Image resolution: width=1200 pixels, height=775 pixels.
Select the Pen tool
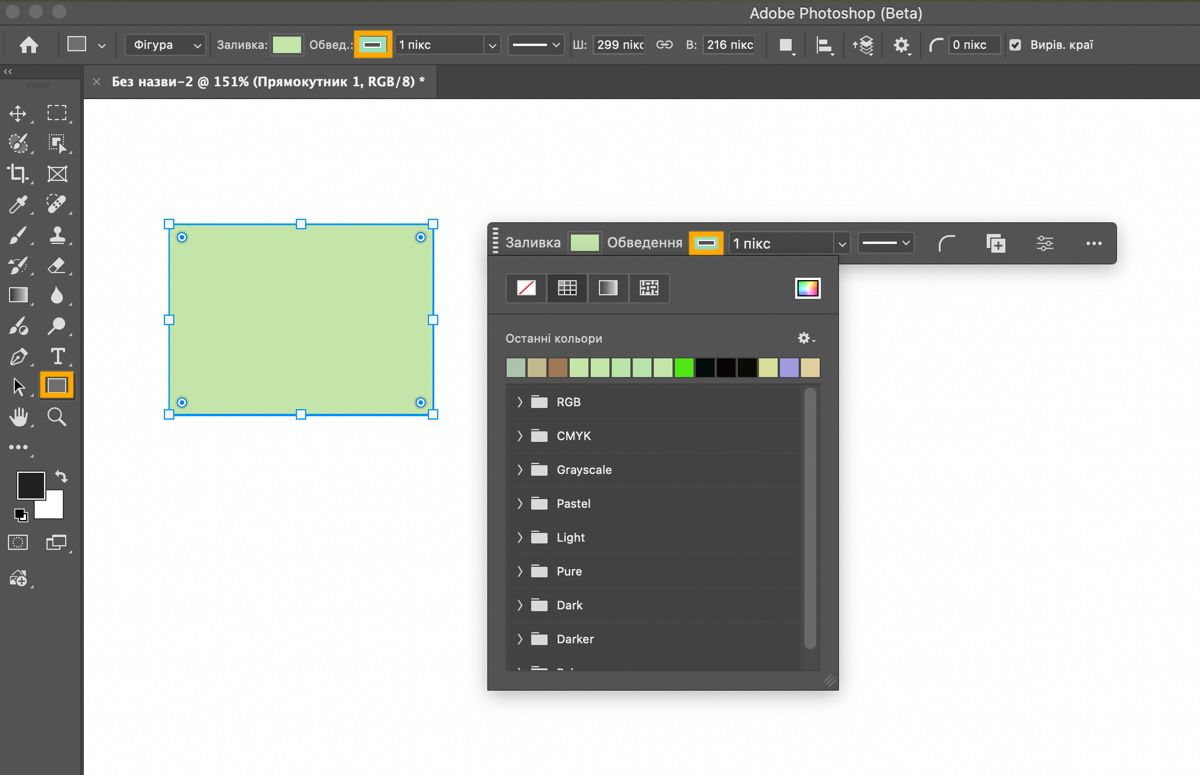[x=18, y=356]
